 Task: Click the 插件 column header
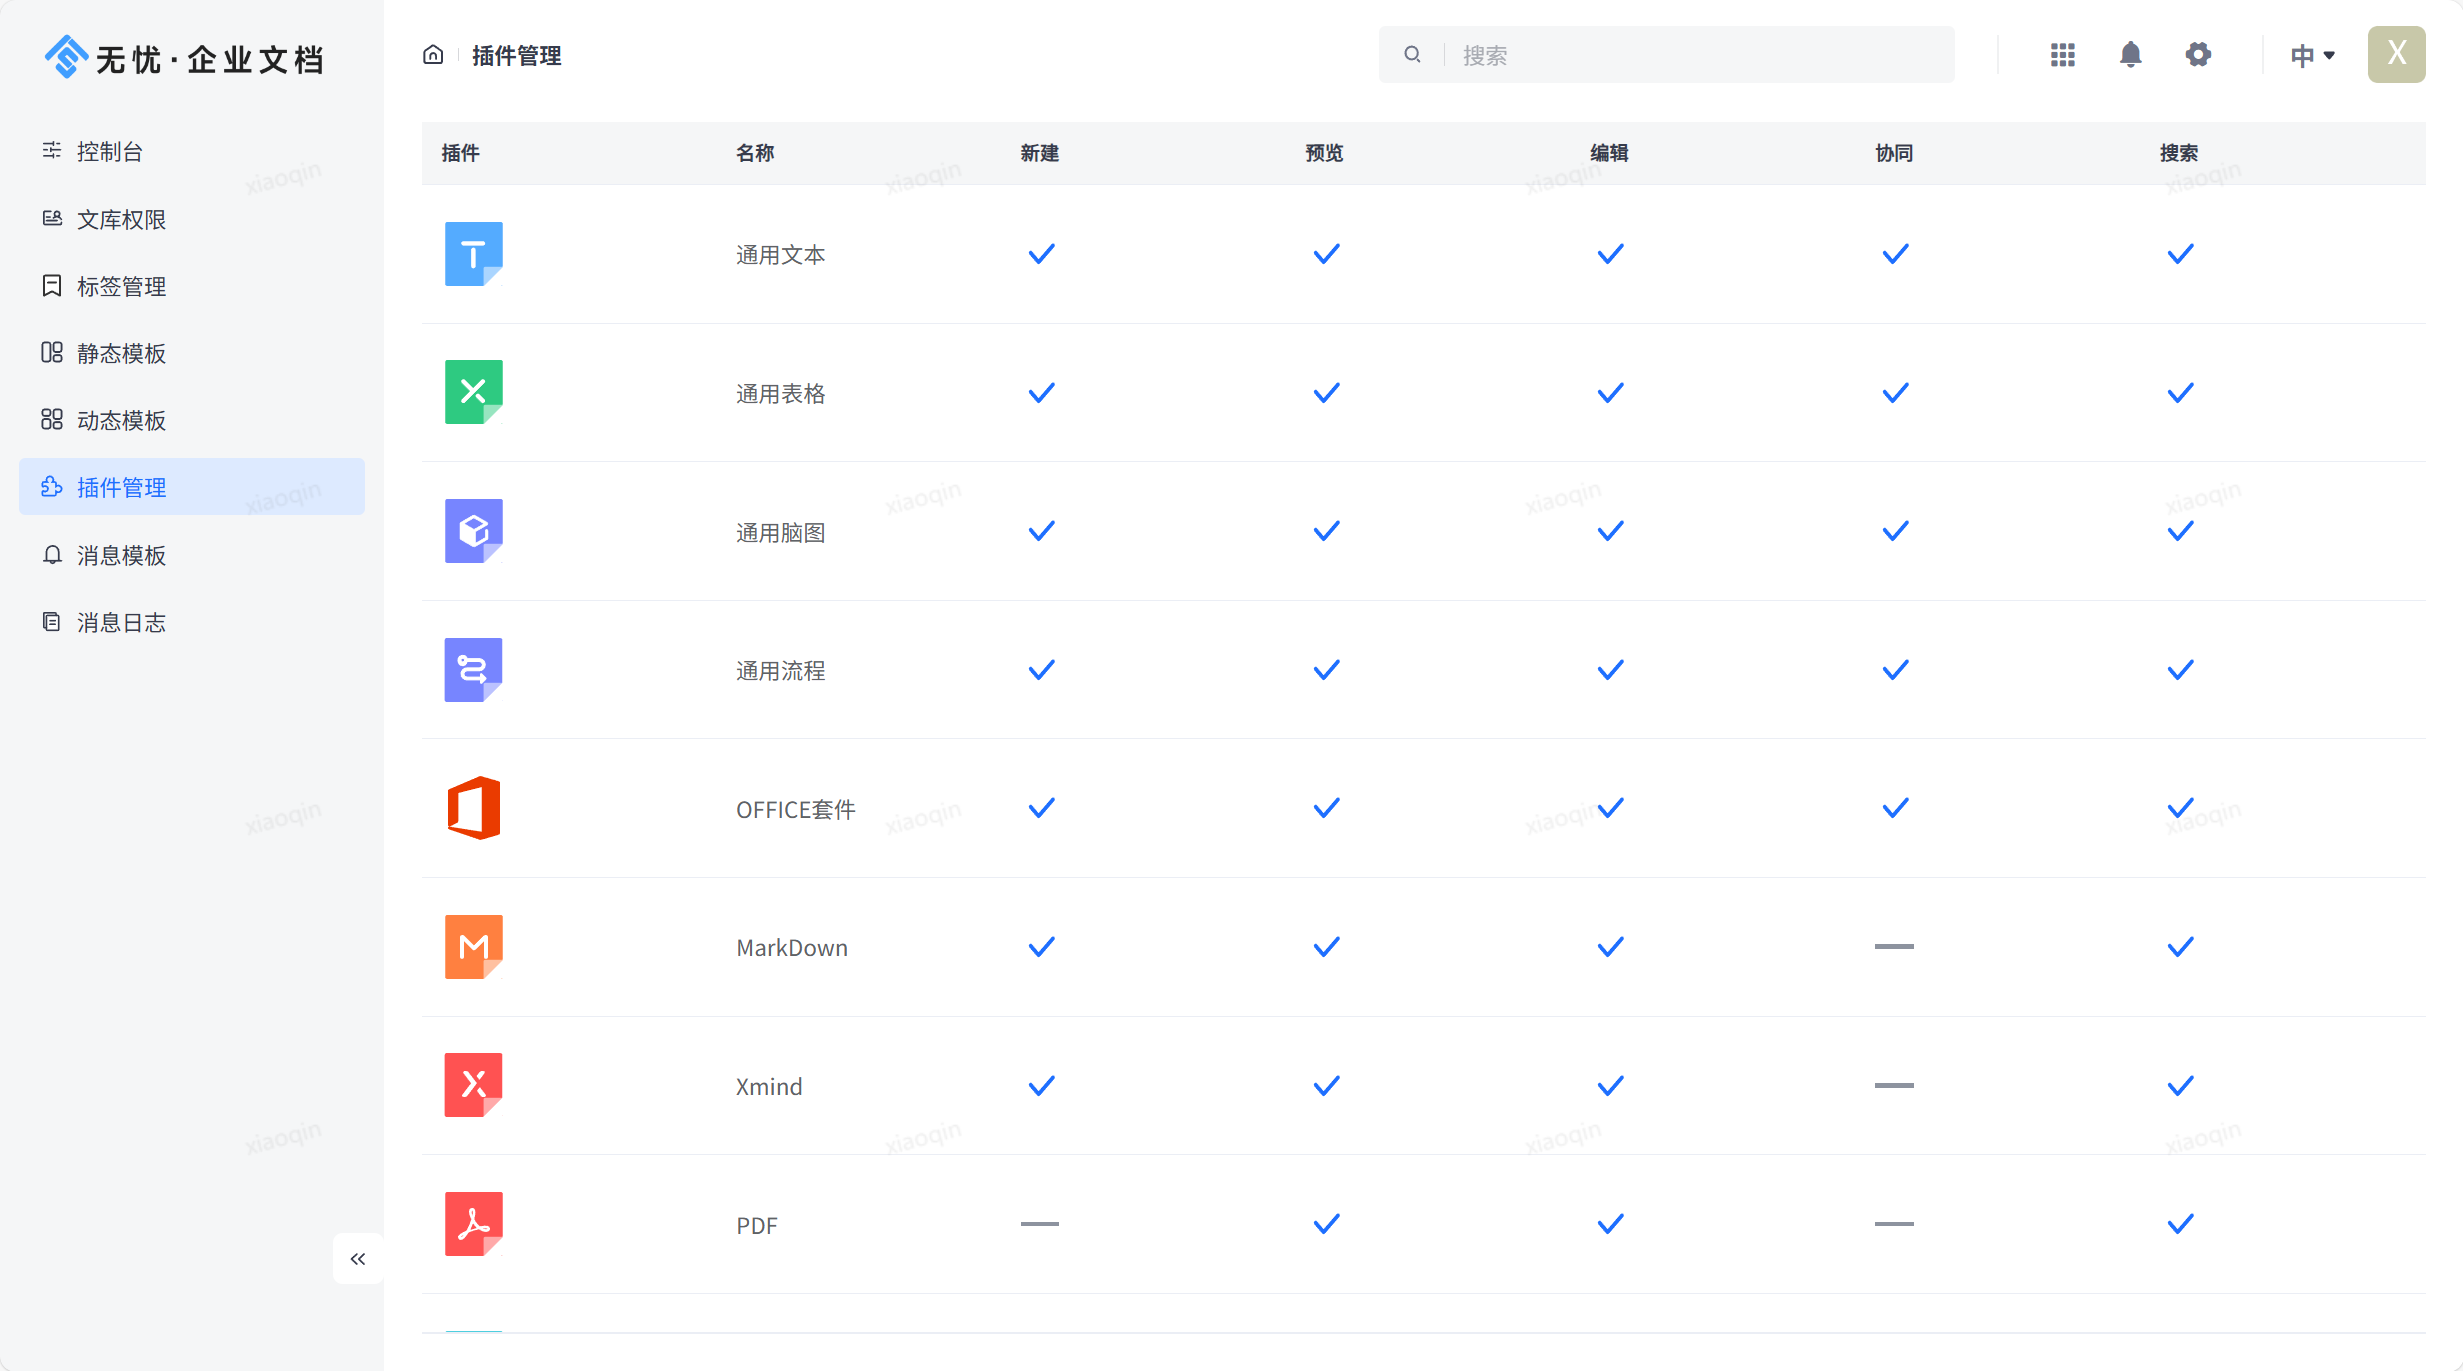[x=460, y=153]
